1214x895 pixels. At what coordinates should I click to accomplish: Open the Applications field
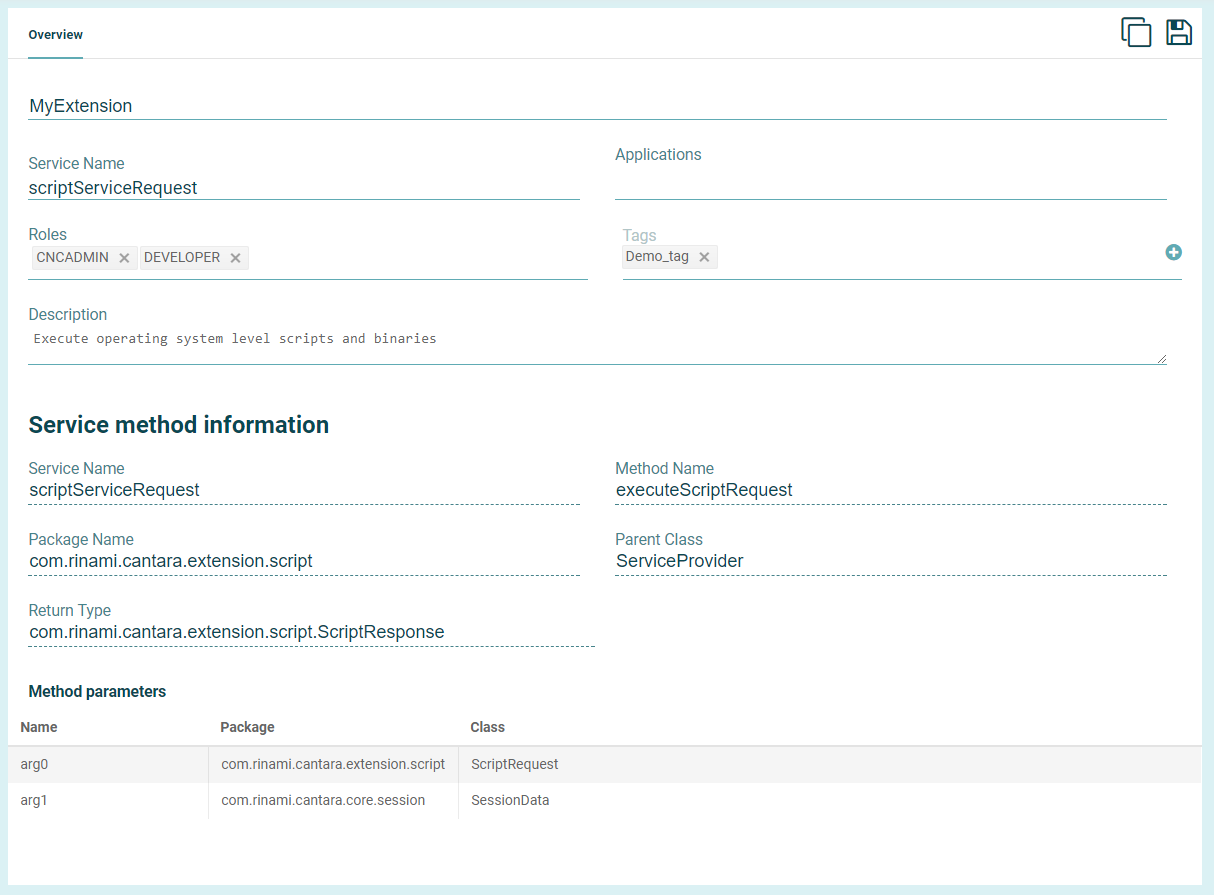[x=890, y=186]
